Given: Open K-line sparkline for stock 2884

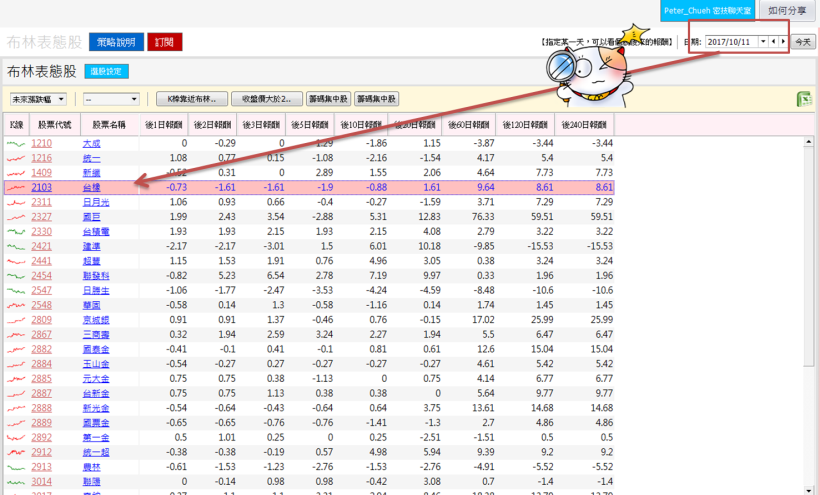Looking at the screenshot, I should click(x=16, y=364).
